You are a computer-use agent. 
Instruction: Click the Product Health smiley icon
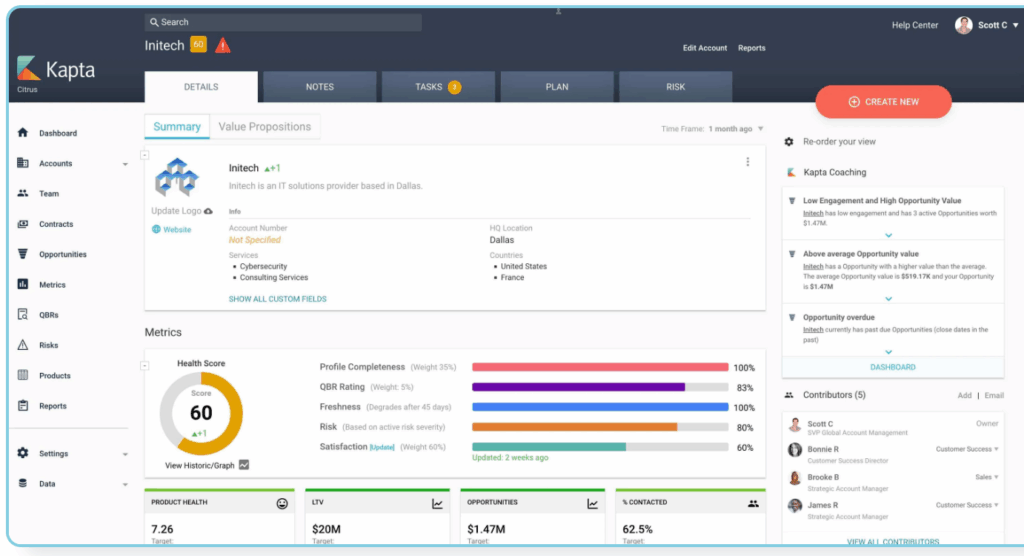click(x=282, y=503)
